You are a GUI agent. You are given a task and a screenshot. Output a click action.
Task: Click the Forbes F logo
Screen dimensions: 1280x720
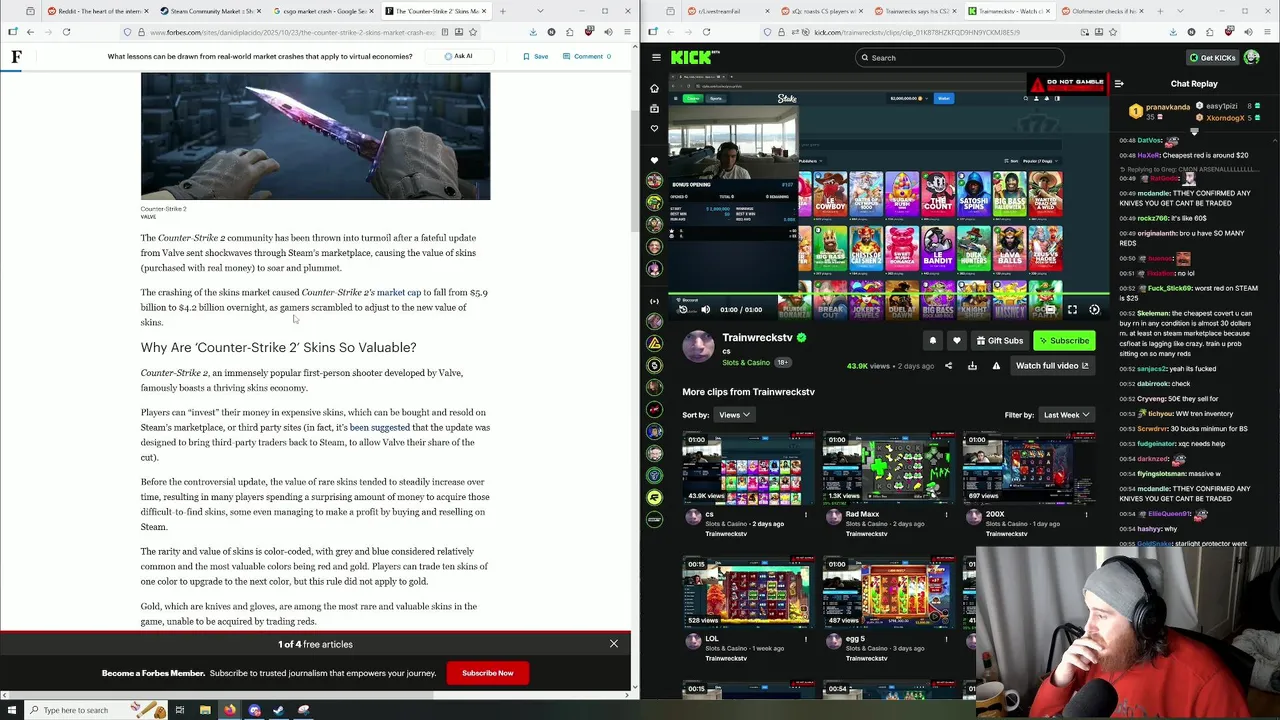tap(16, 56)
